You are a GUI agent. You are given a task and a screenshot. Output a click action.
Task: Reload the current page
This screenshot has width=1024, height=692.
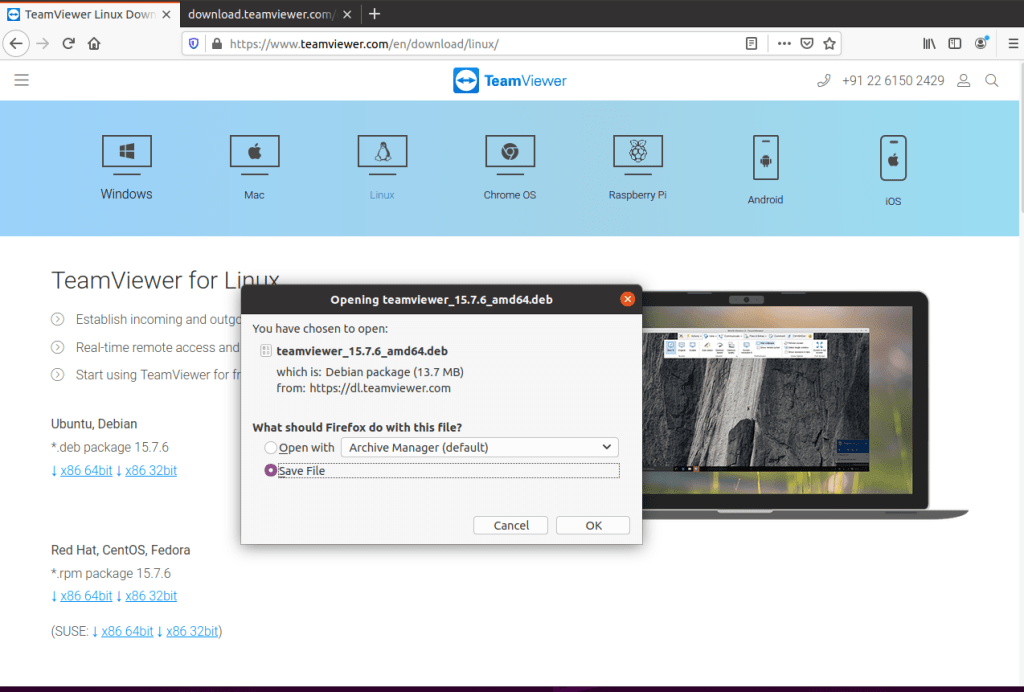[x=69, y=44]
